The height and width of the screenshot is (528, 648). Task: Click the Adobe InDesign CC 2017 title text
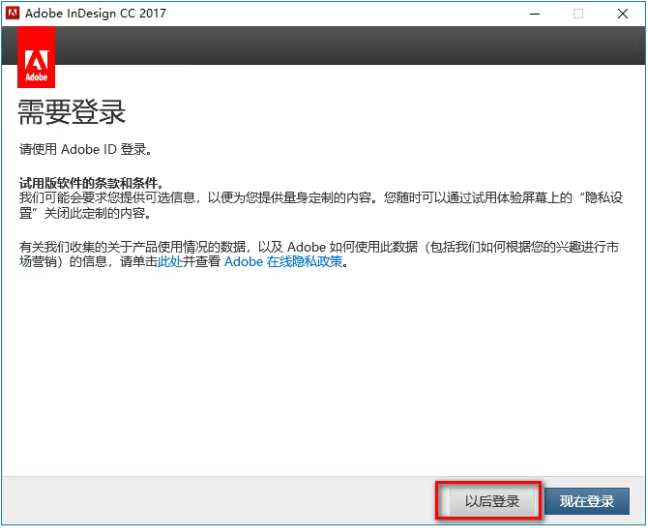98,14
